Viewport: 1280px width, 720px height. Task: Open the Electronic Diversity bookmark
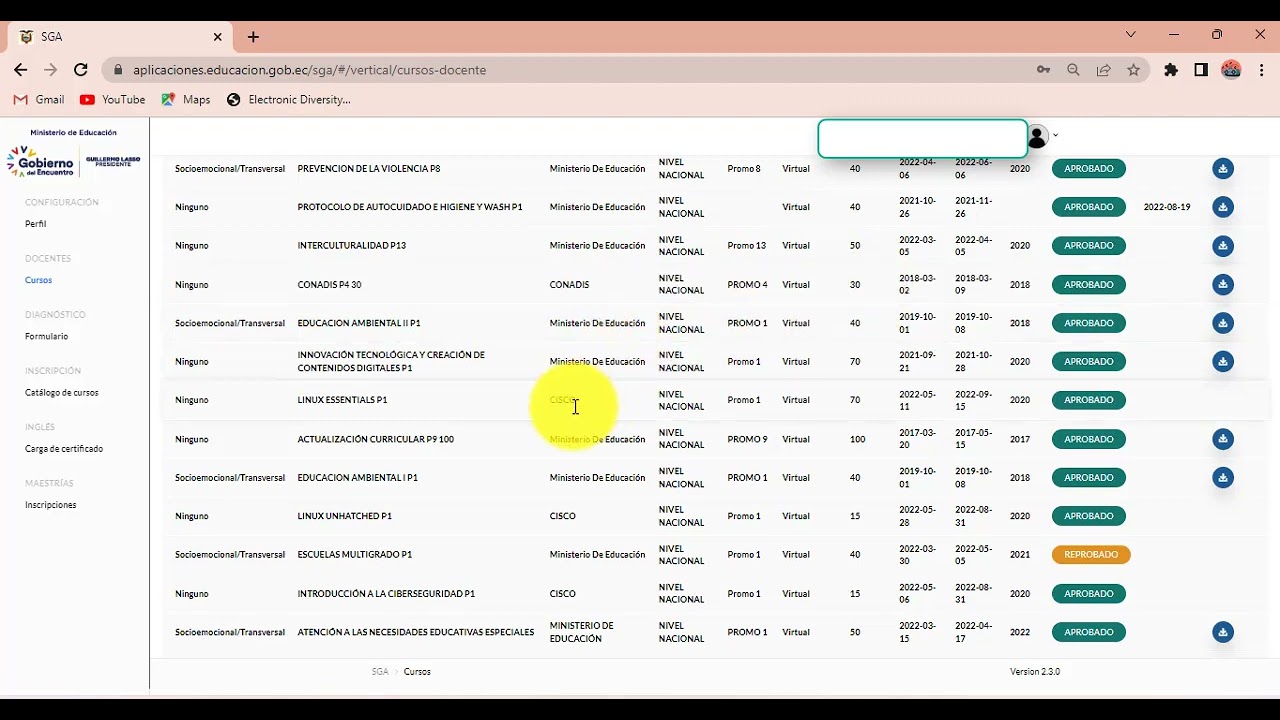289,100
